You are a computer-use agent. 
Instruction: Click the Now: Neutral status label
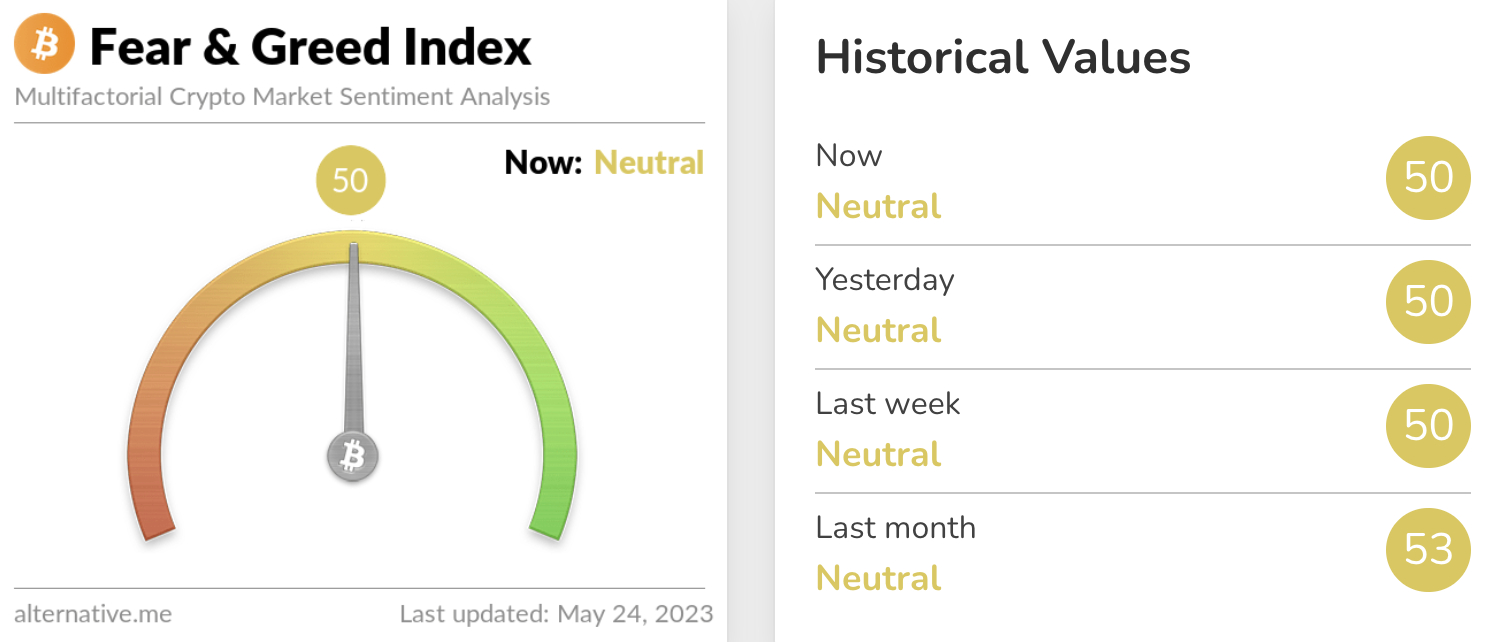(x=605, y=162)
